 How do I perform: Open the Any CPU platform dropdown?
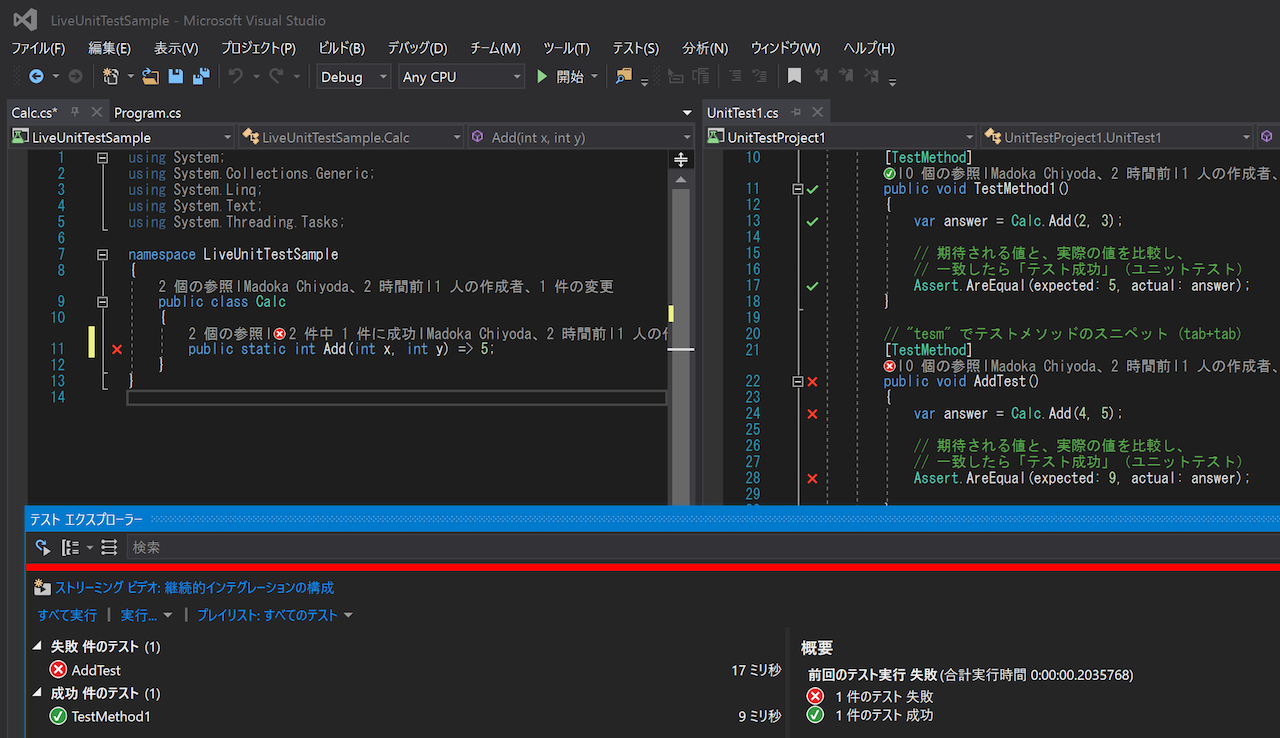pyautogui.click(x=461, y=76)
